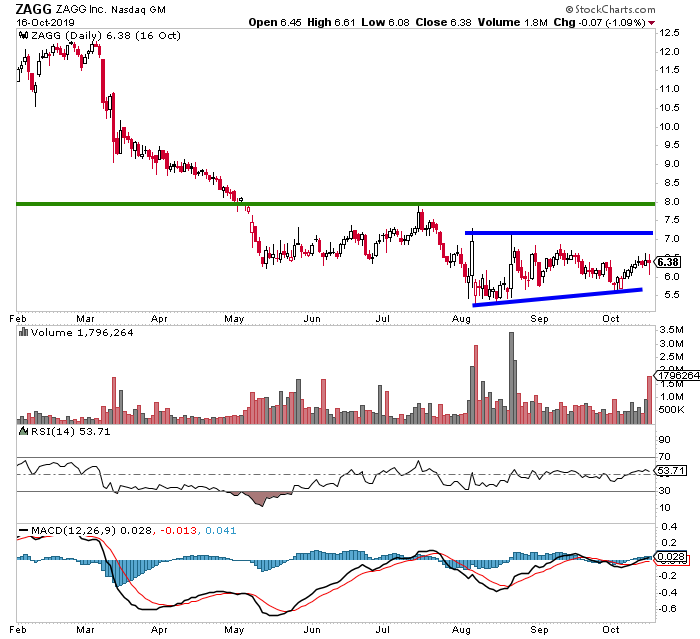Click the MACD signal value -0.013
Viewport: 700px width, 639px height.
[179, 530]
